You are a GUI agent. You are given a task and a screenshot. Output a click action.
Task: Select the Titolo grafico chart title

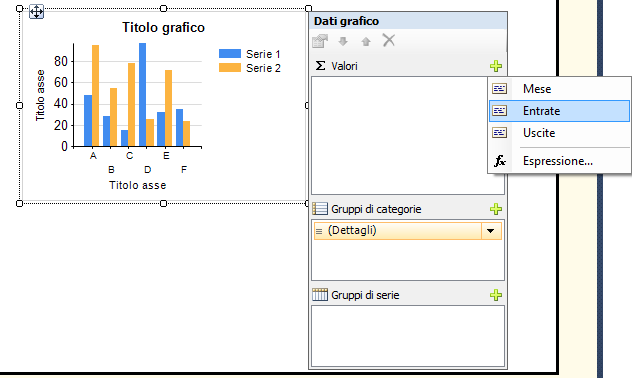(163, 27)
